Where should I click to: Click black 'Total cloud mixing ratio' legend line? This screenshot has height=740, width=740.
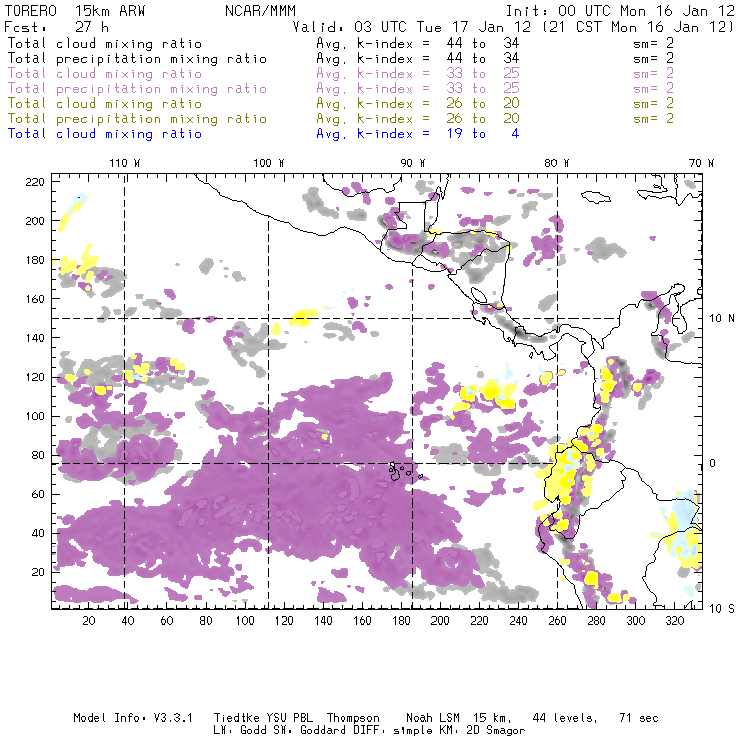tap(105, 43)
